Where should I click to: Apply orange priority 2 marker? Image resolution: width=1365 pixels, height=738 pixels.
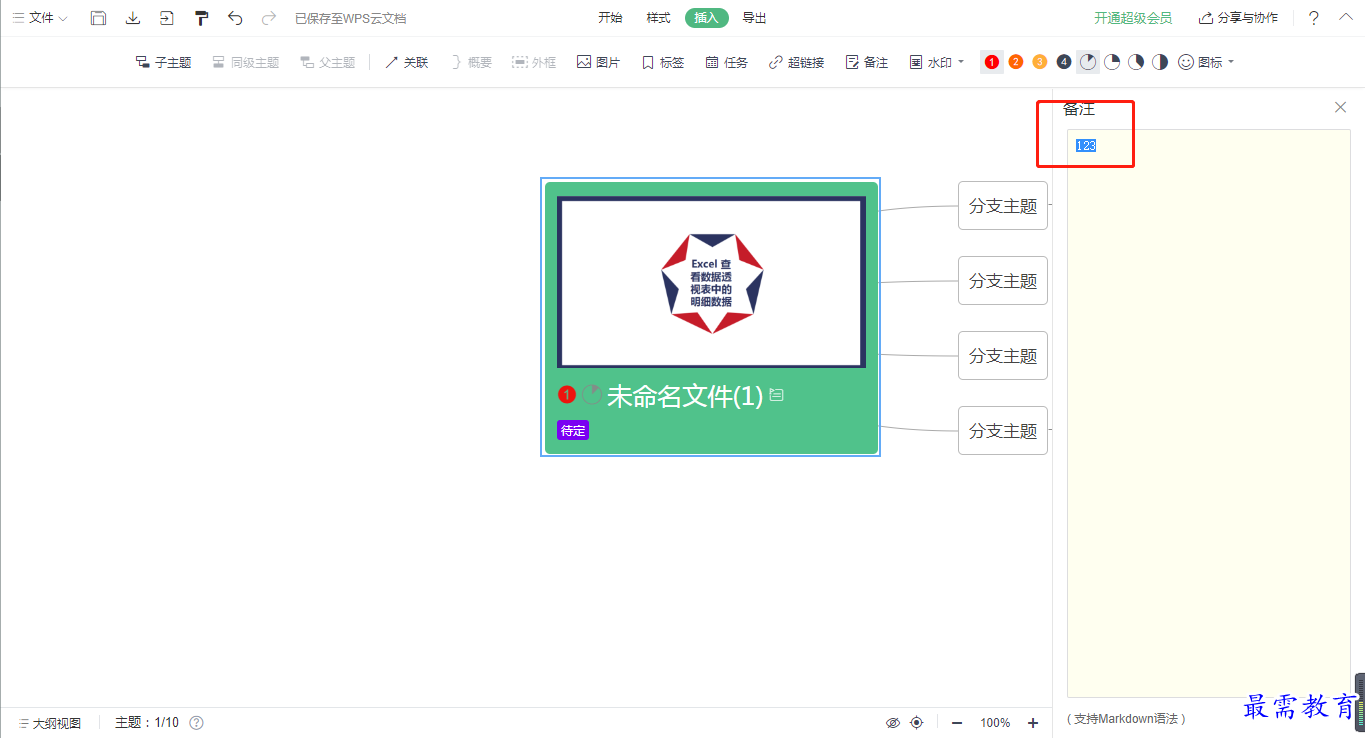[x=1016, y=62]
